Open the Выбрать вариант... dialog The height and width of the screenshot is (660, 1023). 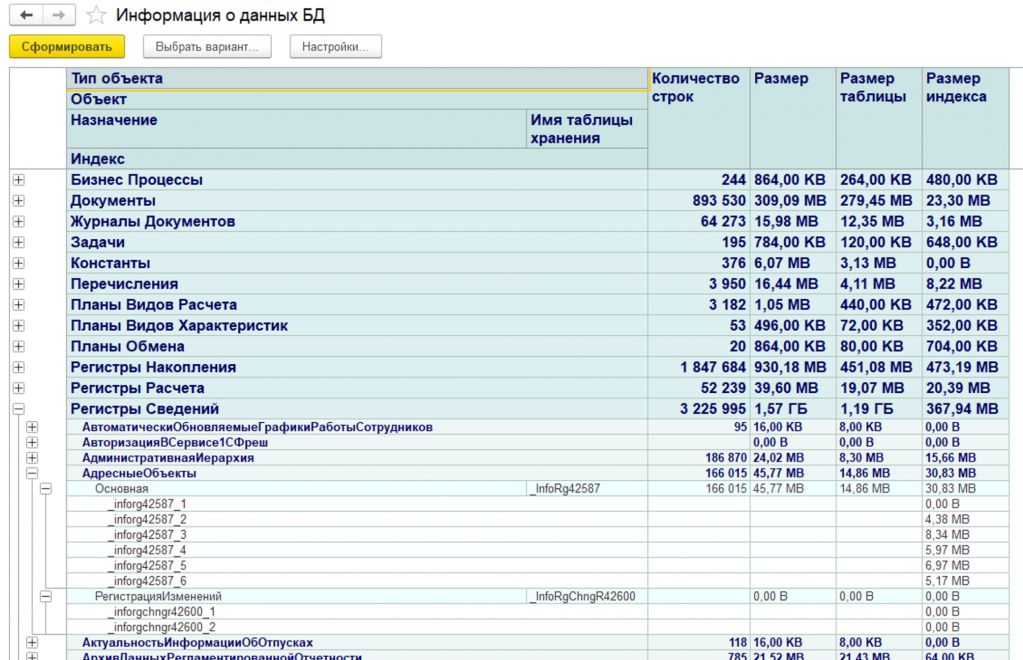[207, 47]
